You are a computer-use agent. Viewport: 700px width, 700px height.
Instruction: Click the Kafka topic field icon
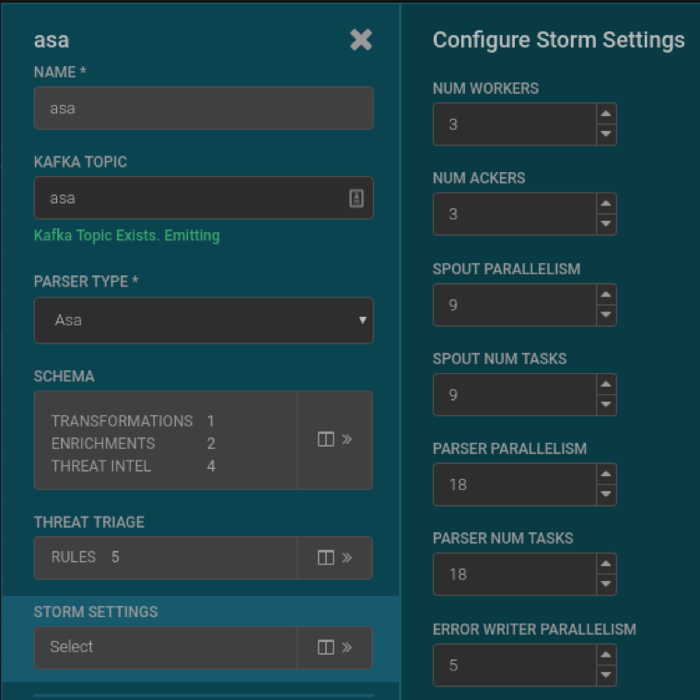(356, 198)
